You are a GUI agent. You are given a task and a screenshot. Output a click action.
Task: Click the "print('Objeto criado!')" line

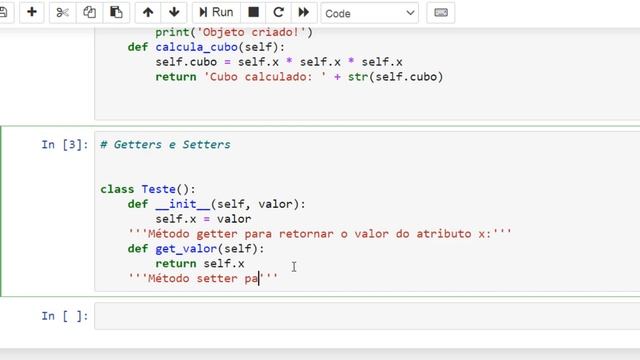(234, 32)
